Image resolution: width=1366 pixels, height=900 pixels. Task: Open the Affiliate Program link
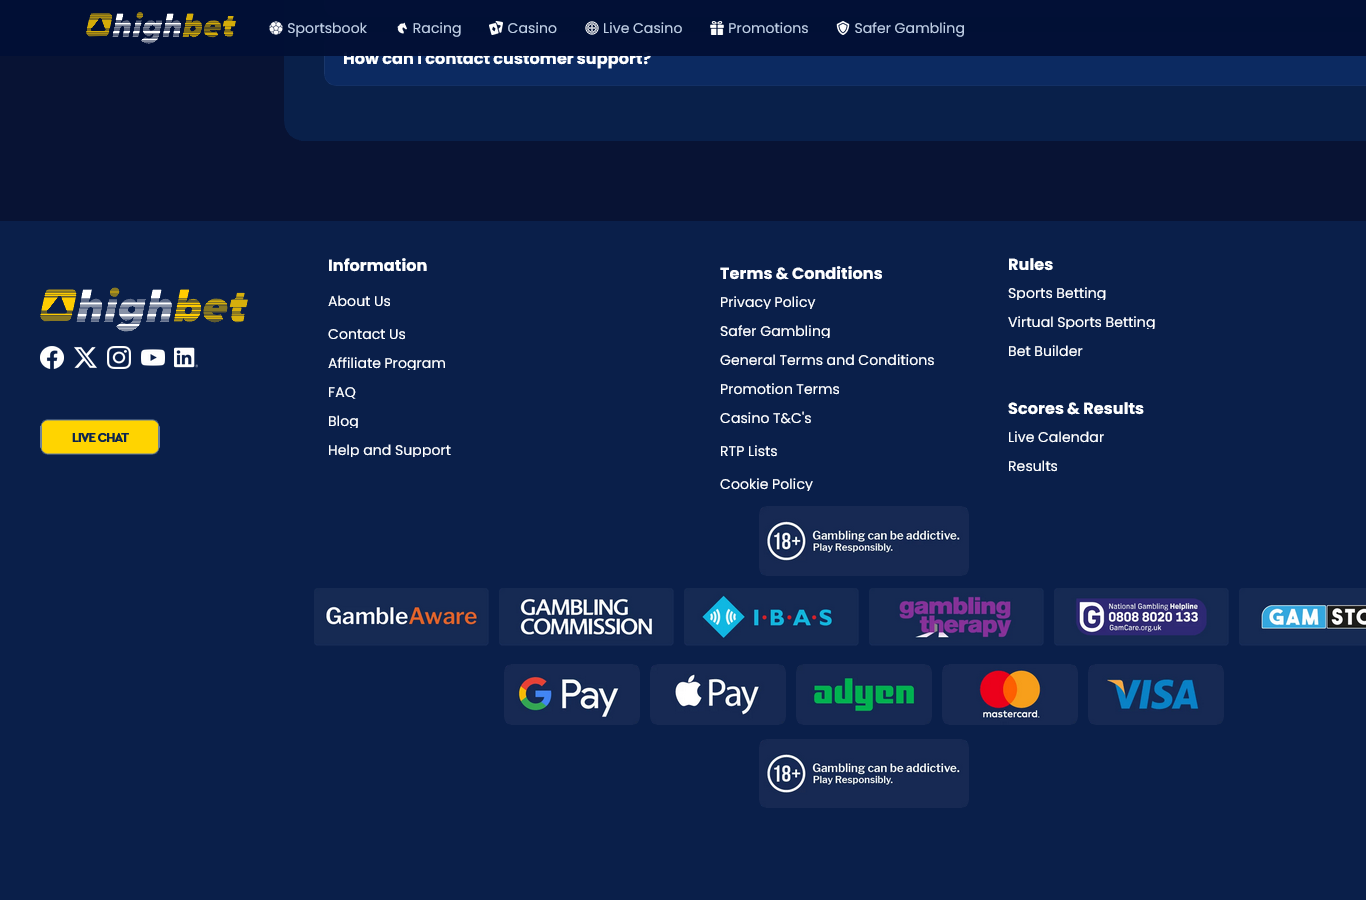tap(387, 363)
